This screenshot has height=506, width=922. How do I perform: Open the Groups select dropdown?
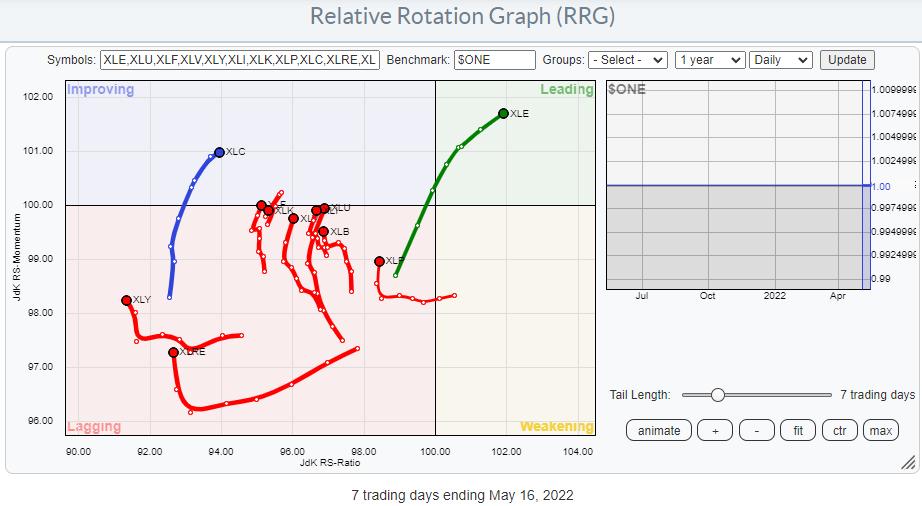click(628, 60)
